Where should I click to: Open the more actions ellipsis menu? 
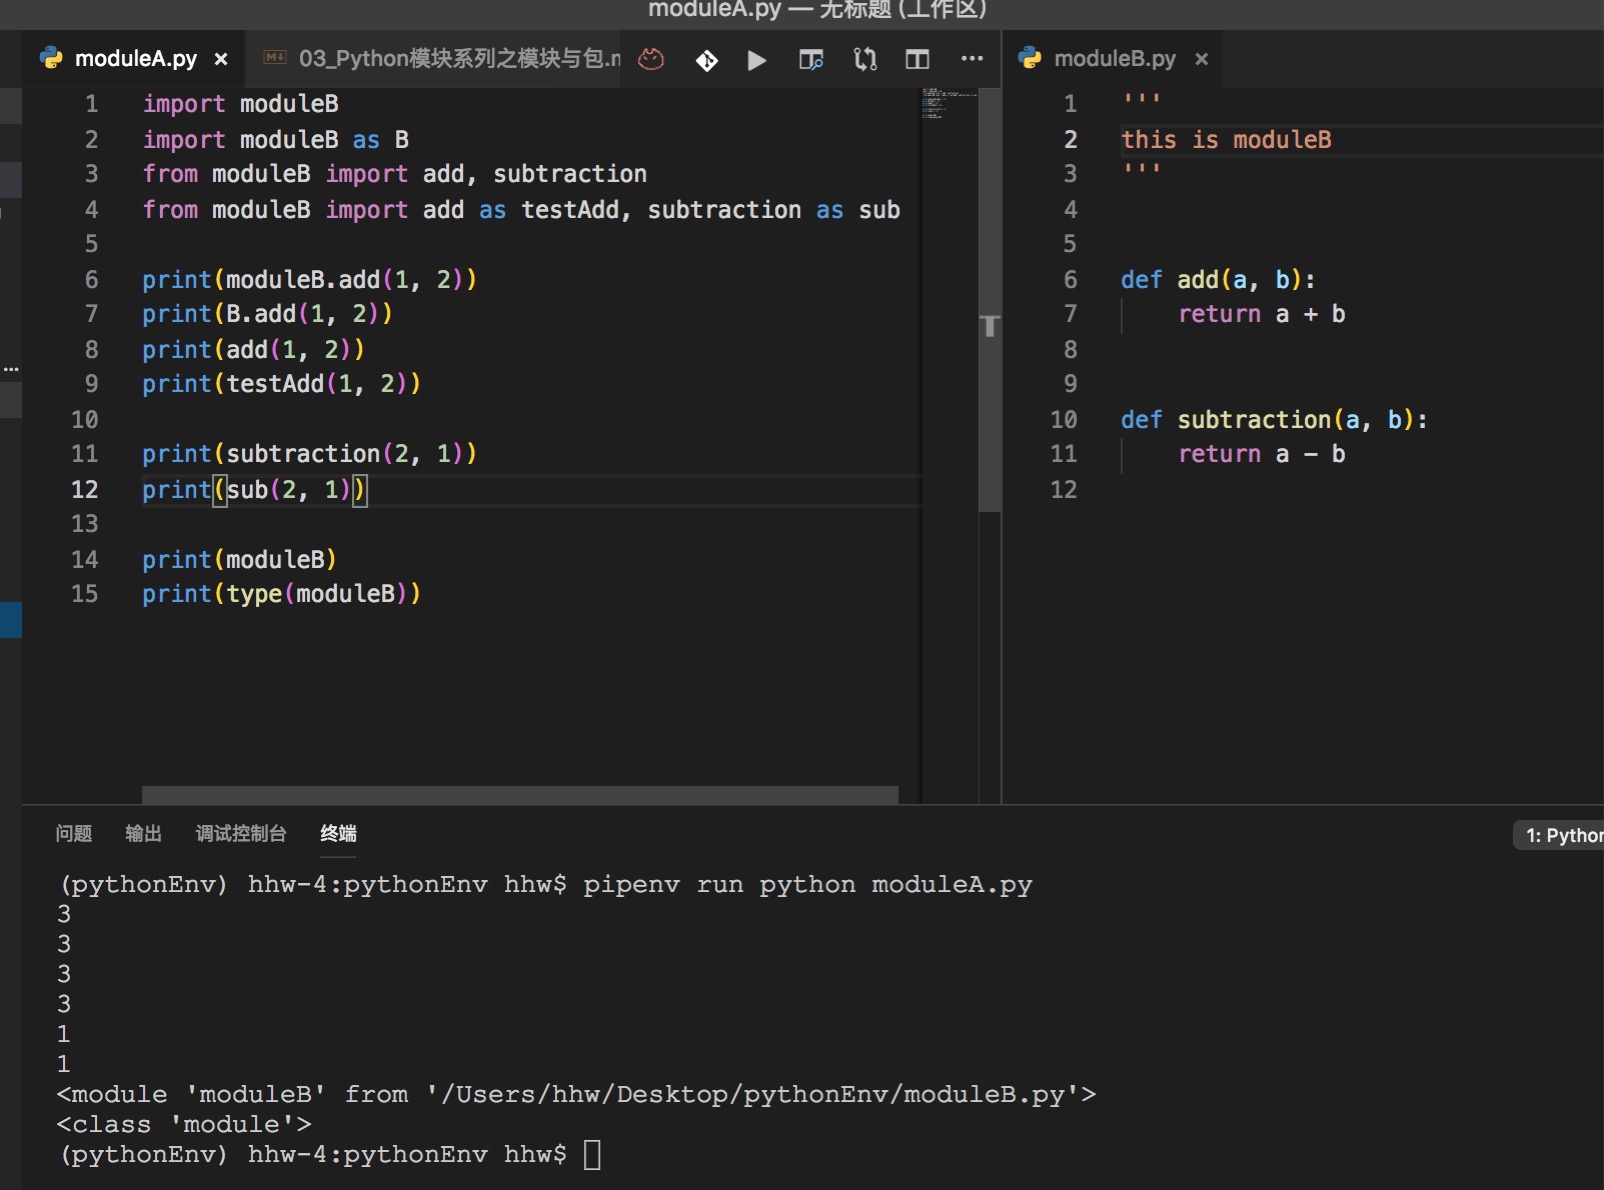971,59
